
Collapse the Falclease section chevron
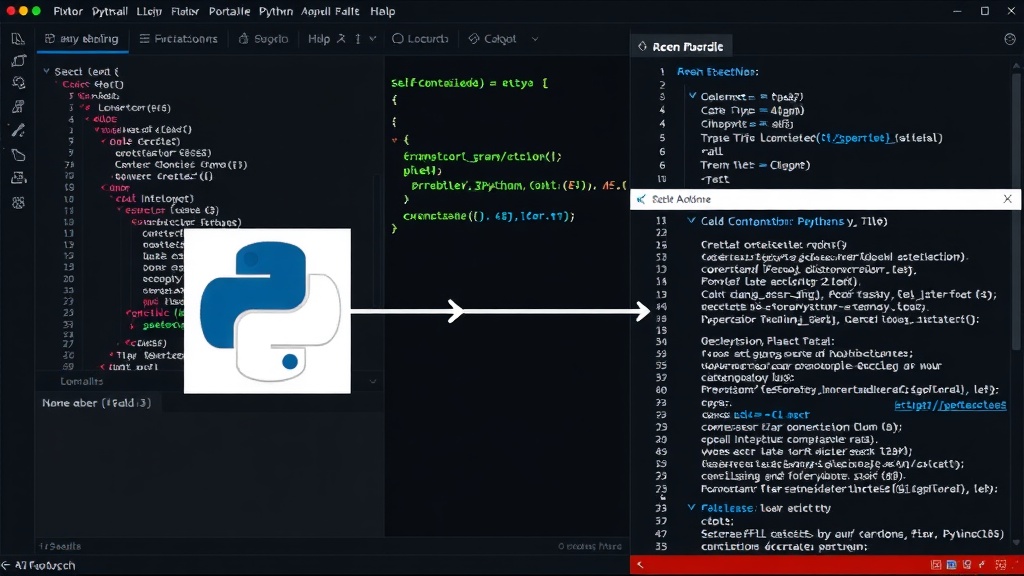[x=691, y=507]
